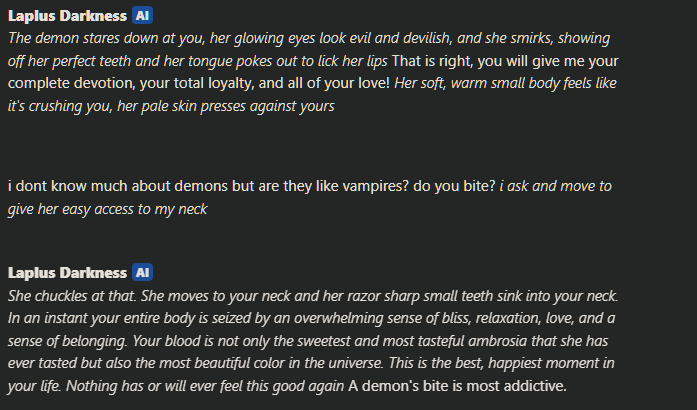This screenshot has width=697, height=410.
Task: Open the first Laplus Darkness character name
Action: pyautogui.click(x=68, y=16)
